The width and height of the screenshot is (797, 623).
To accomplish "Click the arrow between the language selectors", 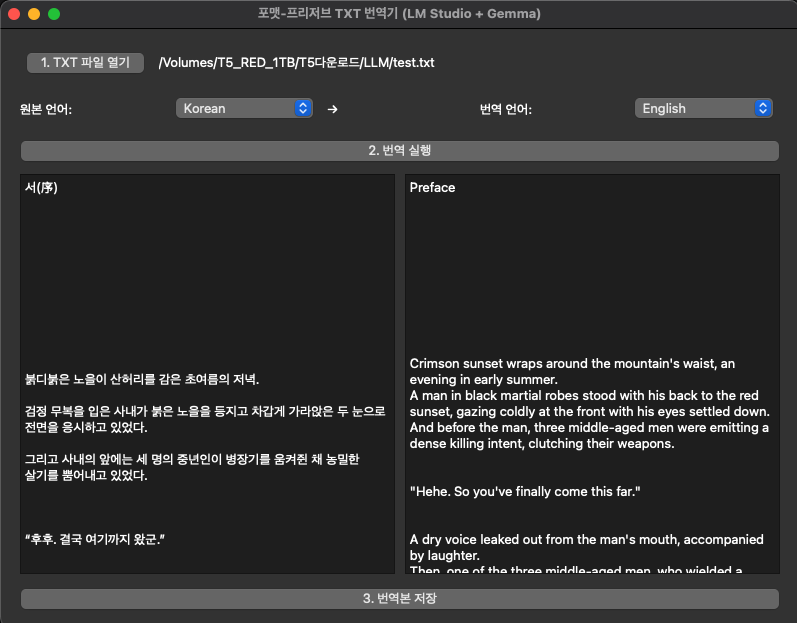I will coord(333,109).
